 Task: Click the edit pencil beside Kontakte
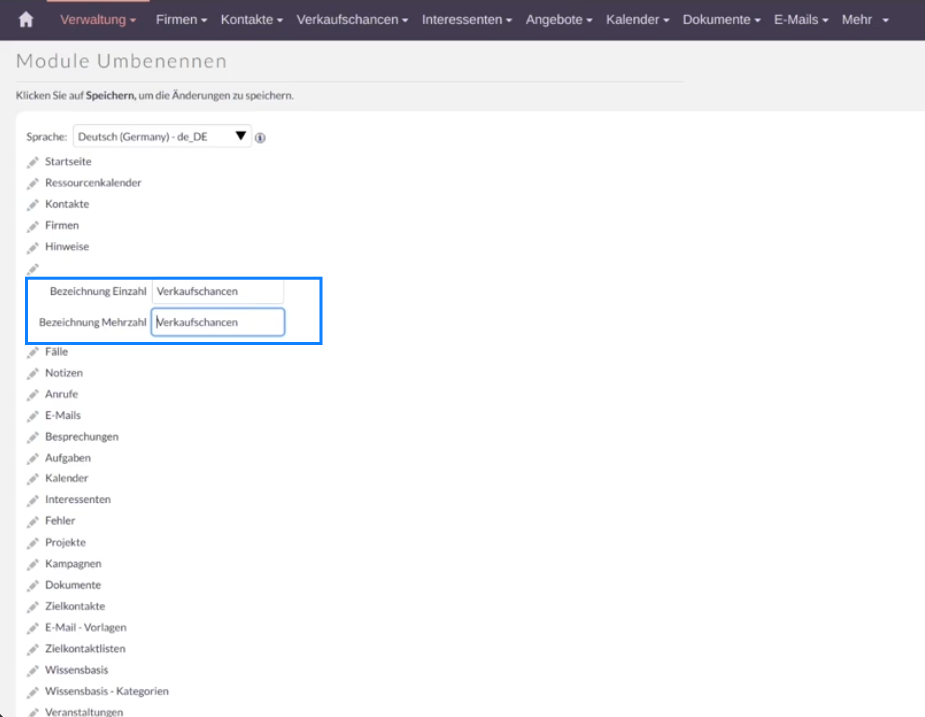33,204
